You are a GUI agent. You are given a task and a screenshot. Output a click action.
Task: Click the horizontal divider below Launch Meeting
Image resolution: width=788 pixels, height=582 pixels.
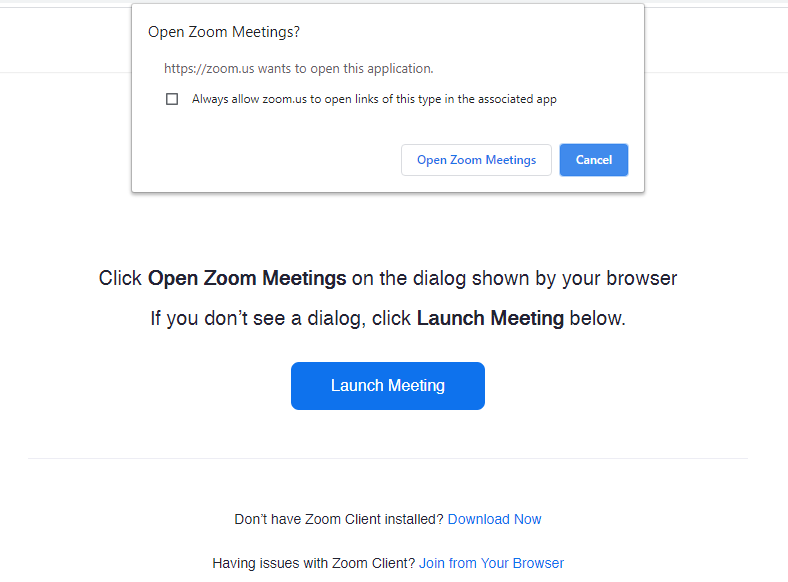(x=388, y=458)
